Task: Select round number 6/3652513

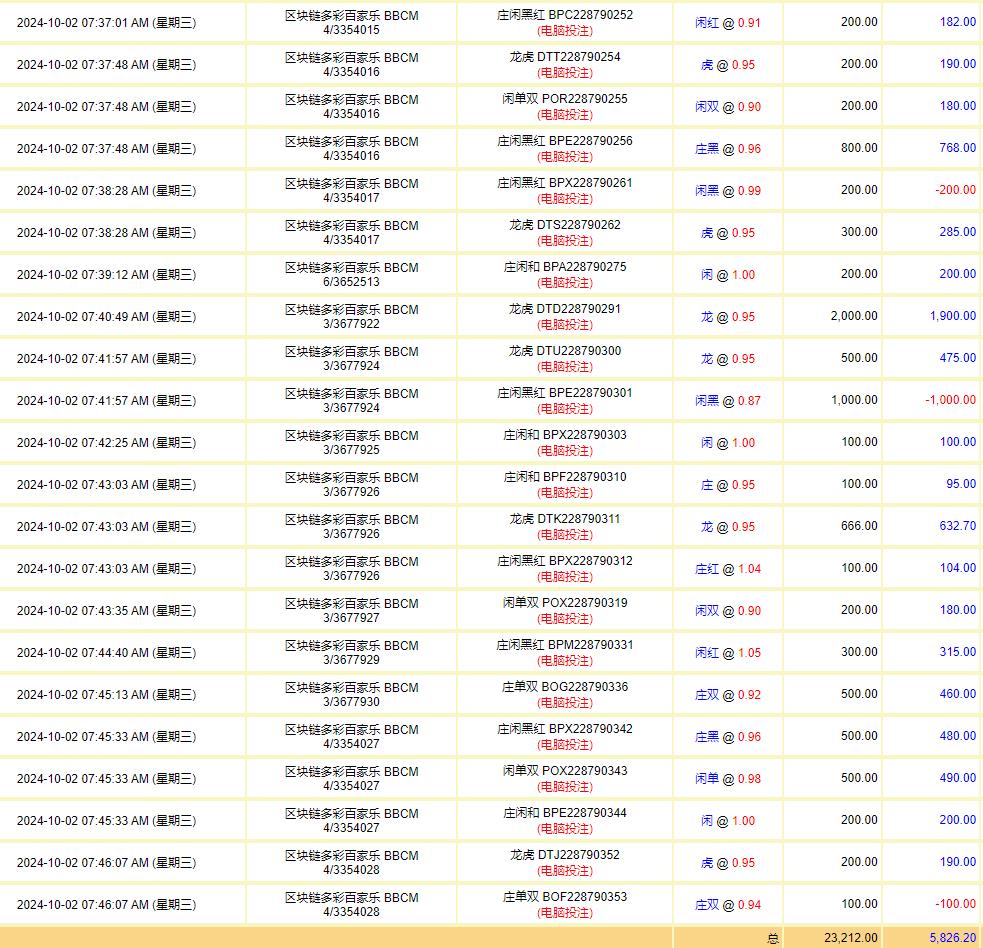Action: (351, 282)
